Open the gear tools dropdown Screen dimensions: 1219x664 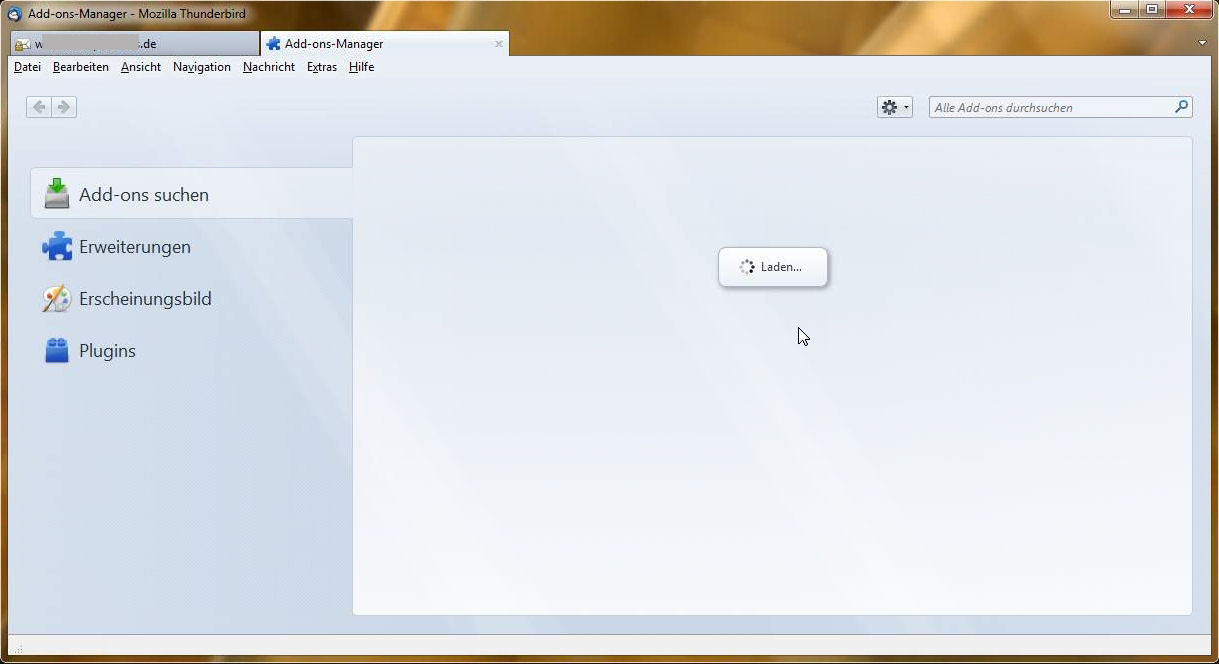pos(895,107)
